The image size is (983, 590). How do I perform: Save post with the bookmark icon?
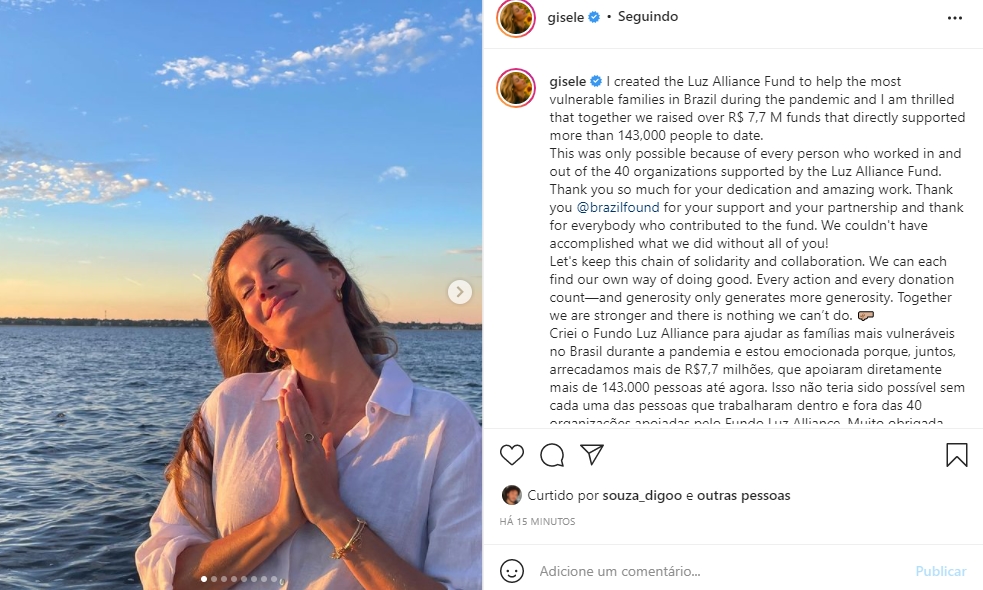point(957,455)
